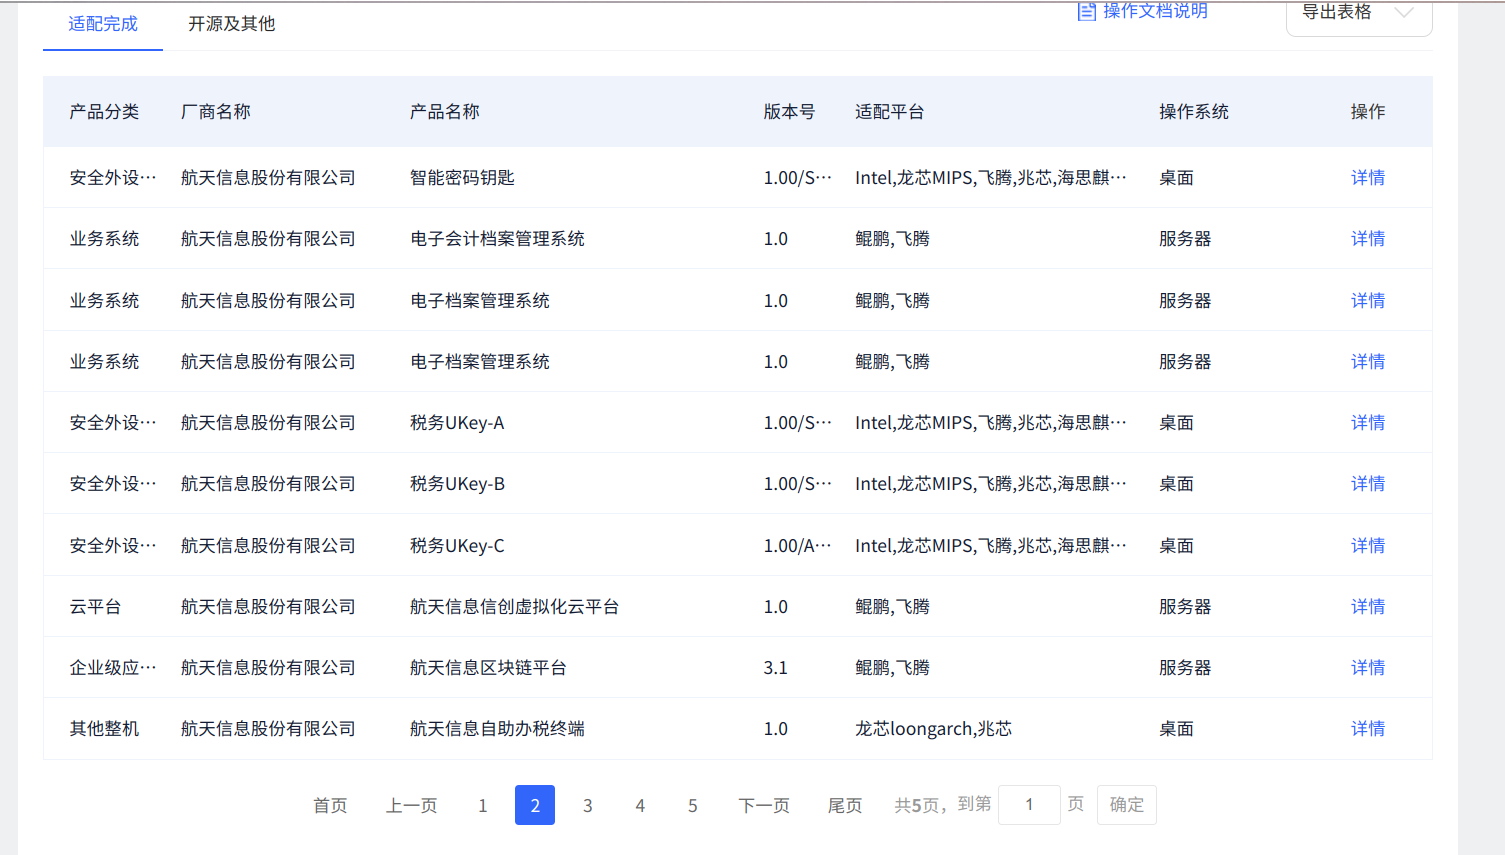Screen dimensions: 1505x855
Task: Click 尾页 to reach last page
Action: pyautogui.click(x=844, y=805)
